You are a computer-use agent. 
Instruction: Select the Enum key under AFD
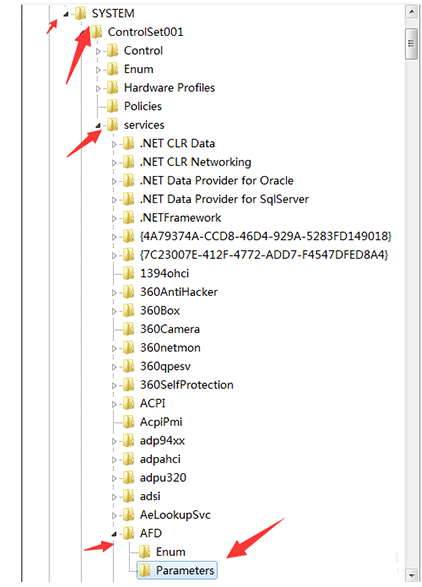tap(170, 551)
